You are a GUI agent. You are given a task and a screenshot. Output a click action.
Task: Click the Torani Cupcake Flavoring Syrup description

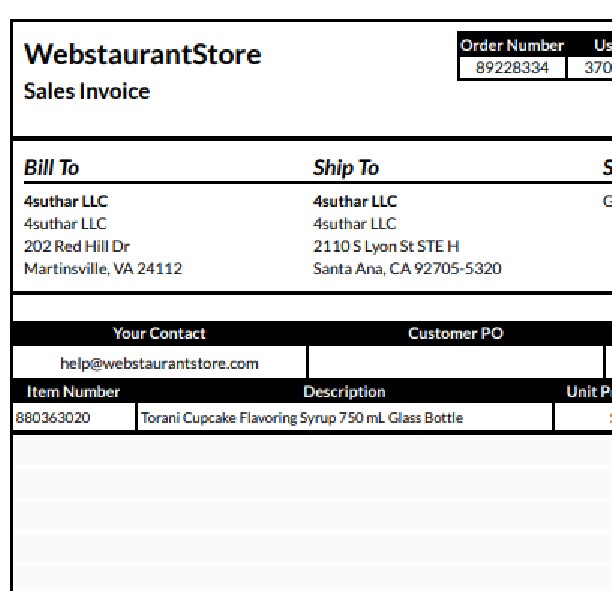302,418
